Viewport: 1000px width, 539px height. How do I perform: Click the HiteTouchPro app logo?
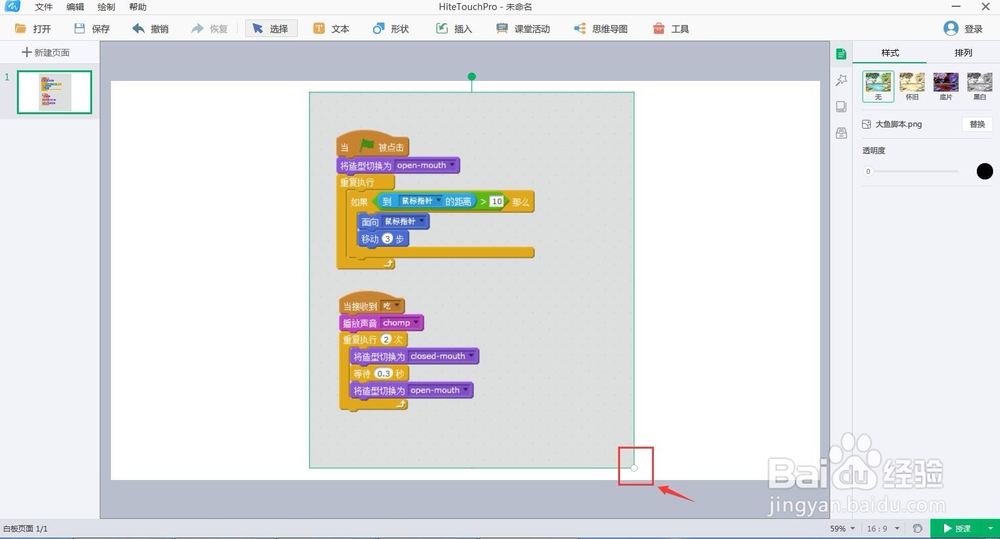coord(13,6)
